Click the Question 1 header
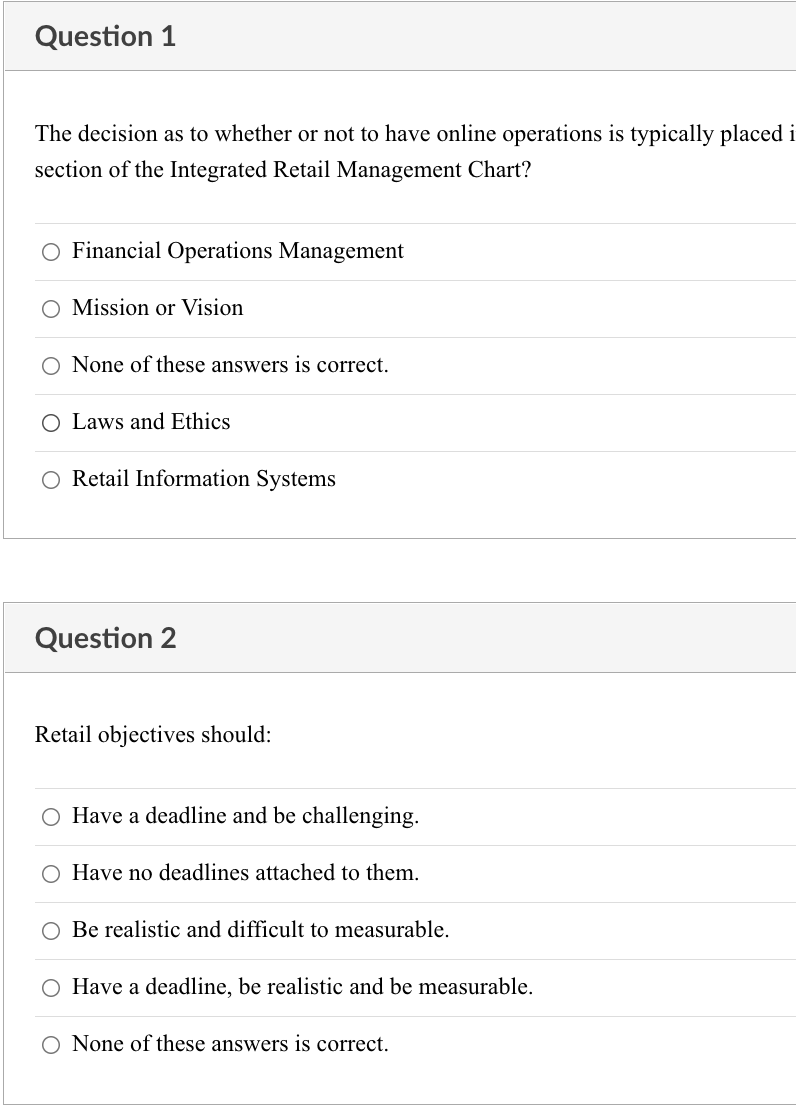 click(x=105, y=36)
